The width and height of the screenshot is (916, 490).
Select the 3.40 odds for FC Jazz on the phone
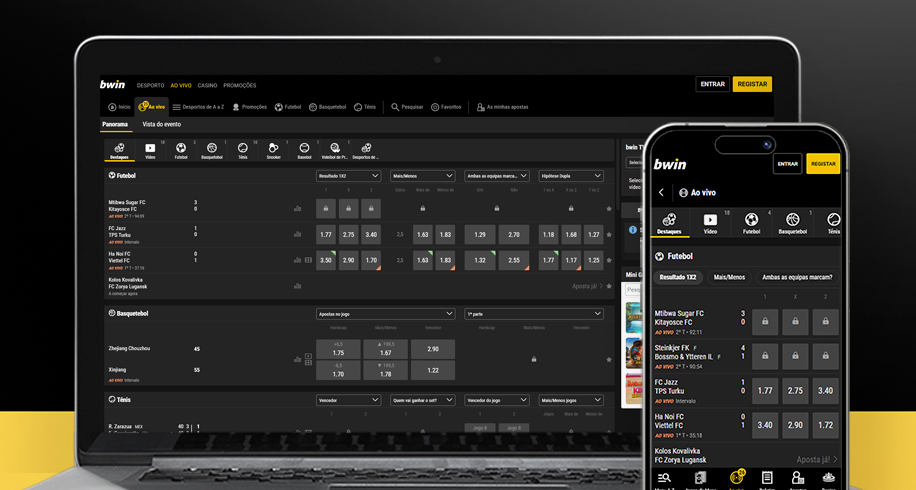point(825,391)
